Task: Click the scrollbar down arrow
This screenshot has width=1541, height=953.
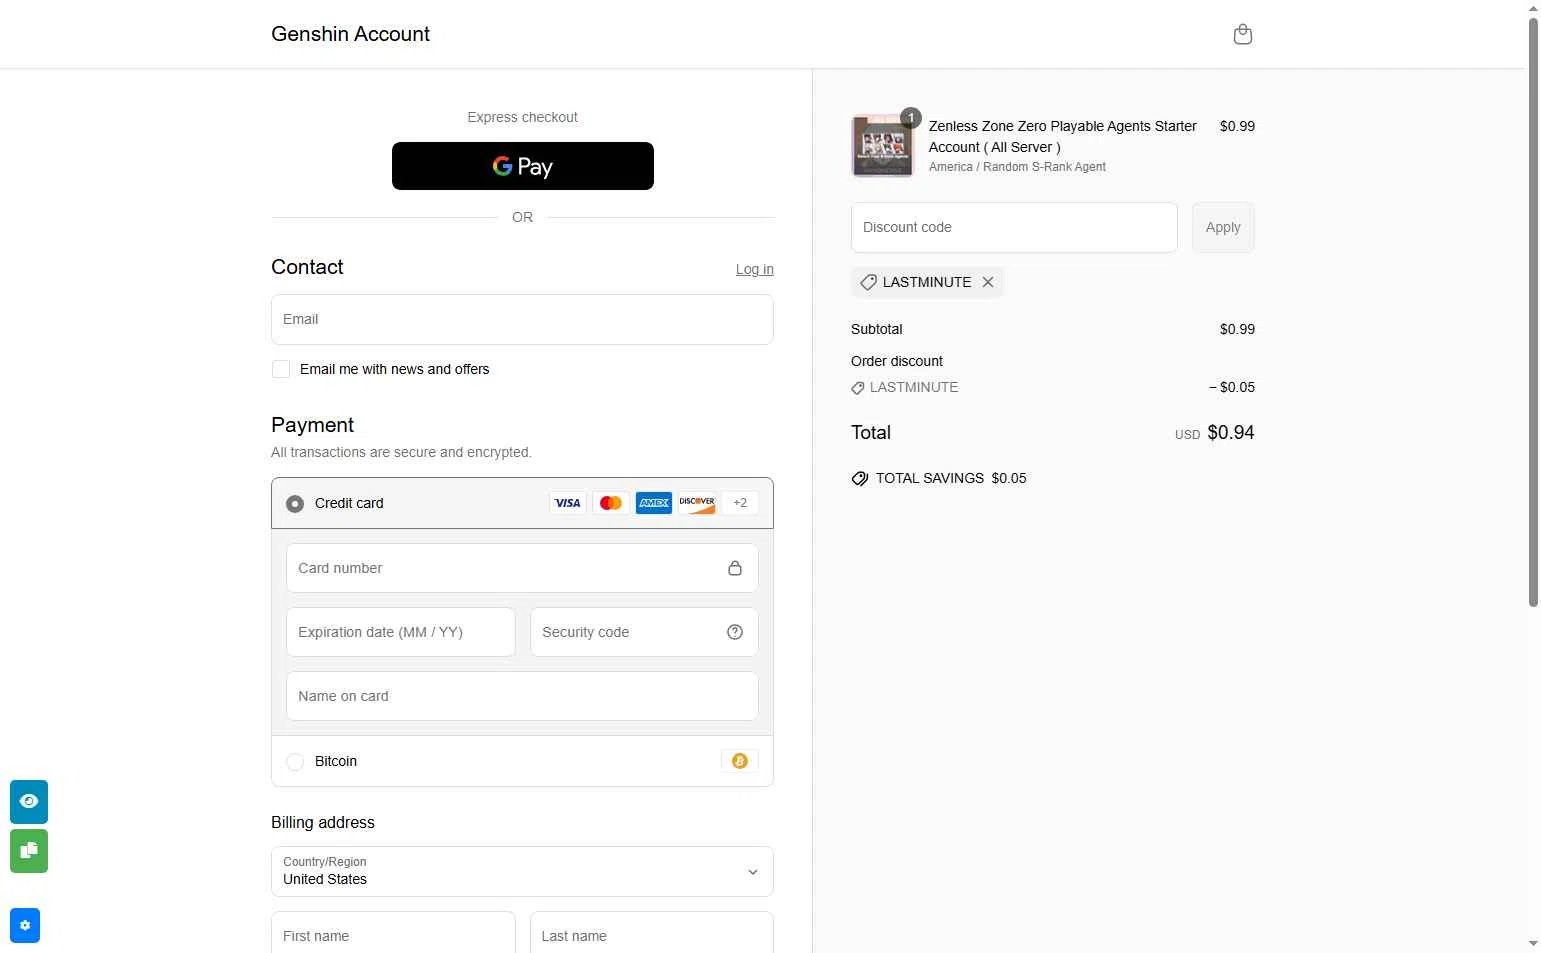Action: click(x=1533, y=943)
